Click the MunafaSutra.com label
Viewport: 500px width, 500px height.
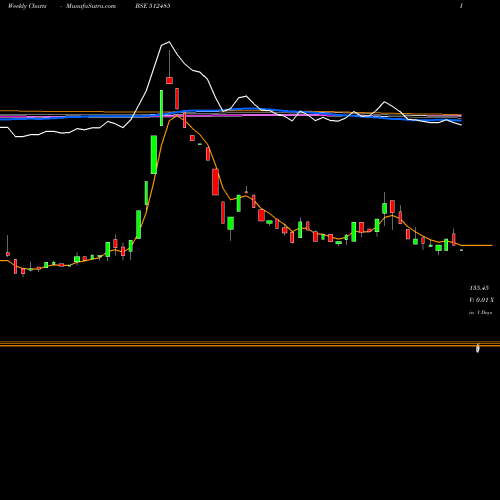point(91,6)
